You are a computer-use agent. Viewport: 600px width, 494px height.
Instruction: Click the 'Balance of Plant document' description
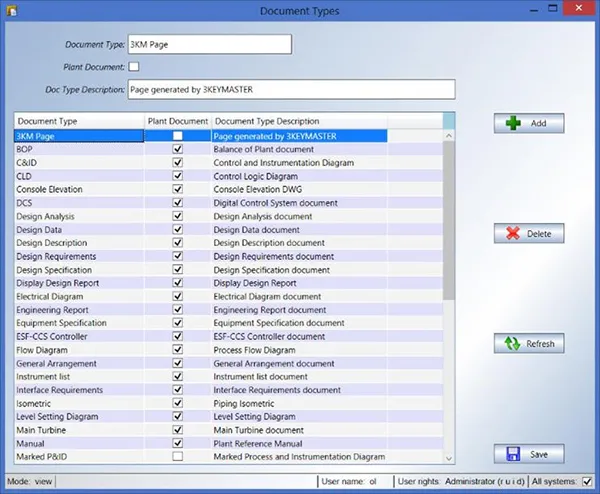[300, 149]
